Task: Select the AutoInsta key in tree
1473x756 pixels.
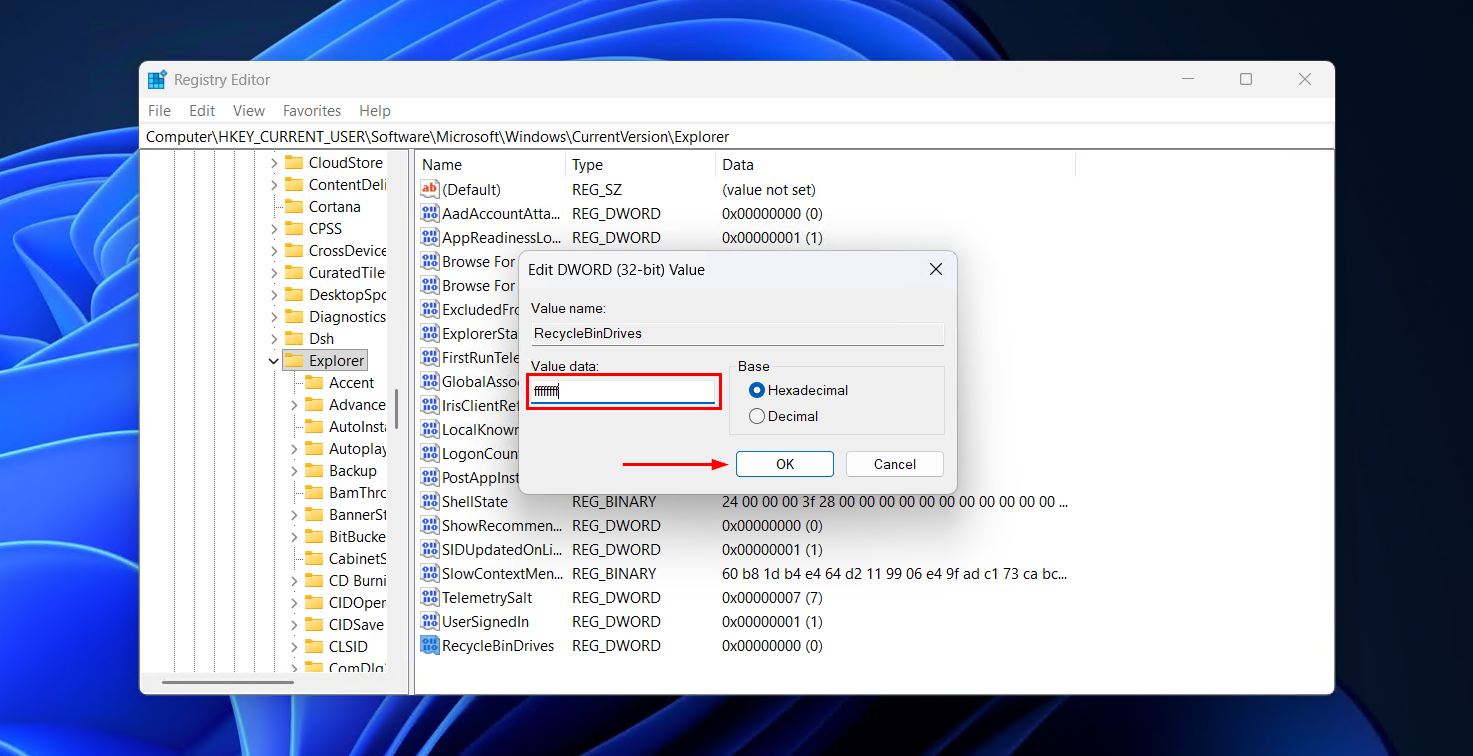Action: pos(357,426)
